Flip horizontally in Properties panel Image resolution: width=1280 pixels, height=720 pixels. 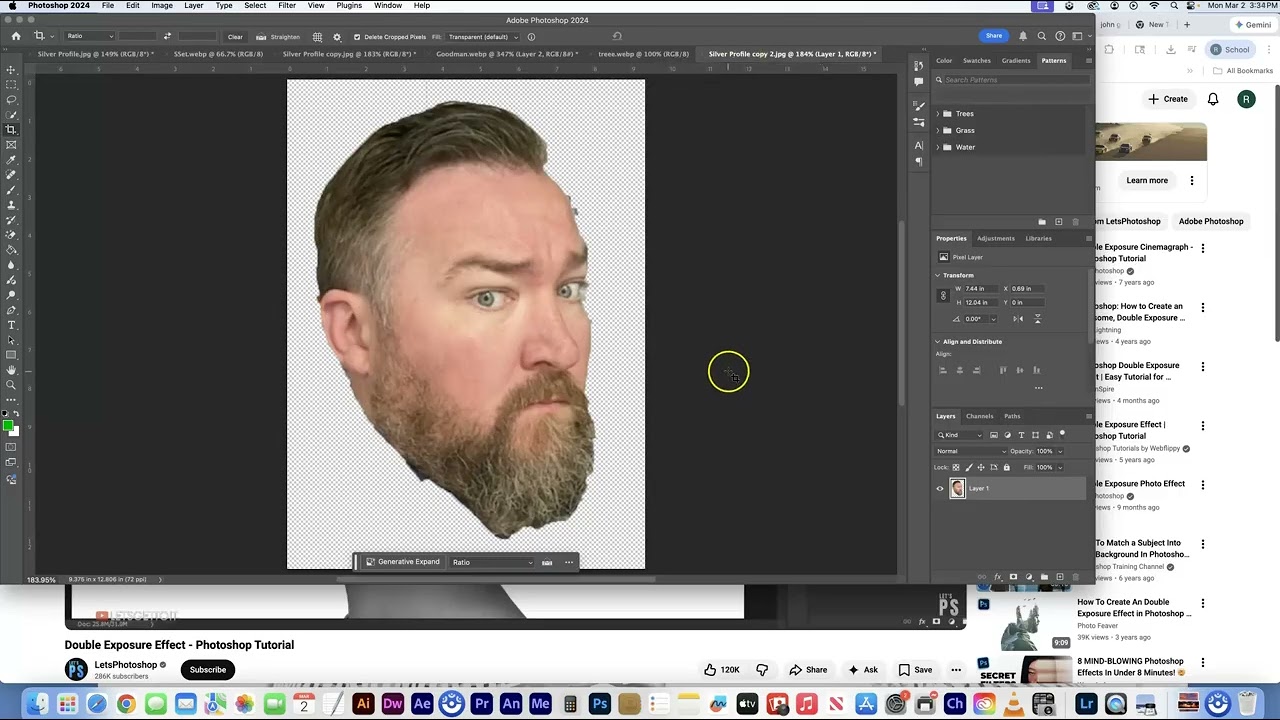1017,319
